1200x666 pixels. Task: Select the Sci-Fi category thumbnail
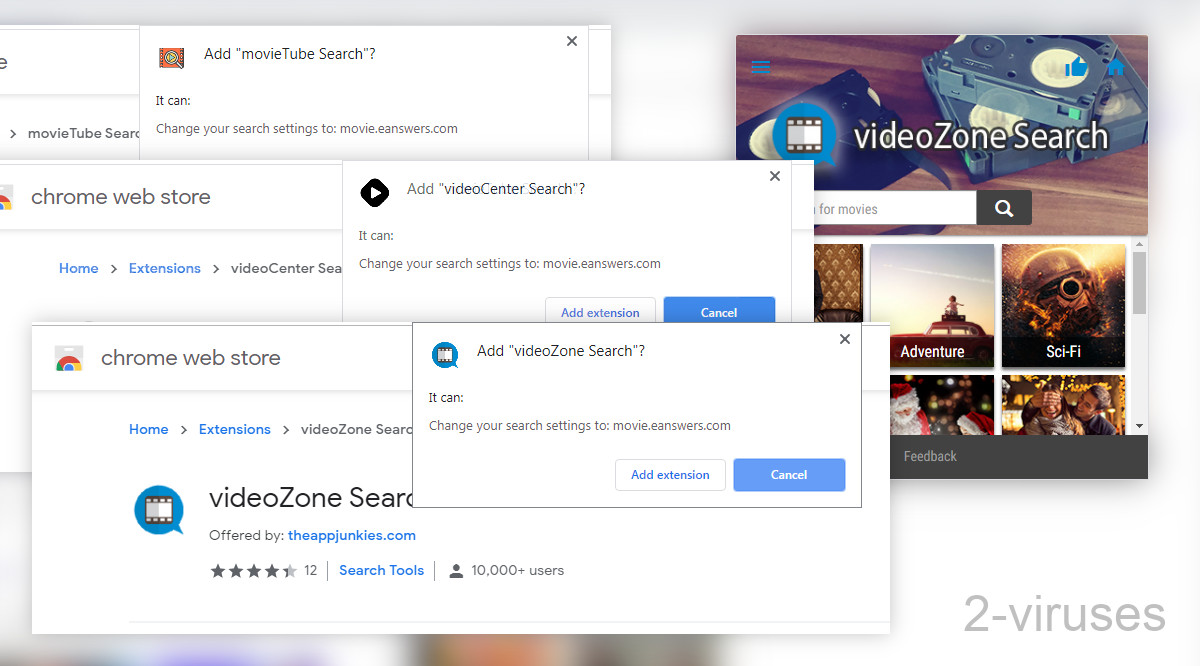tap(1063, 306)
